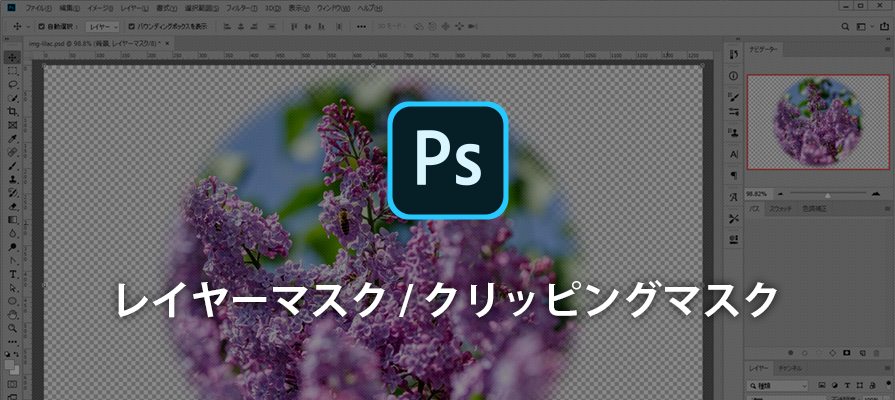Add layer mask from Paths panel footer
The width and height of the screenshot is (895, 400).
point(847,353)
